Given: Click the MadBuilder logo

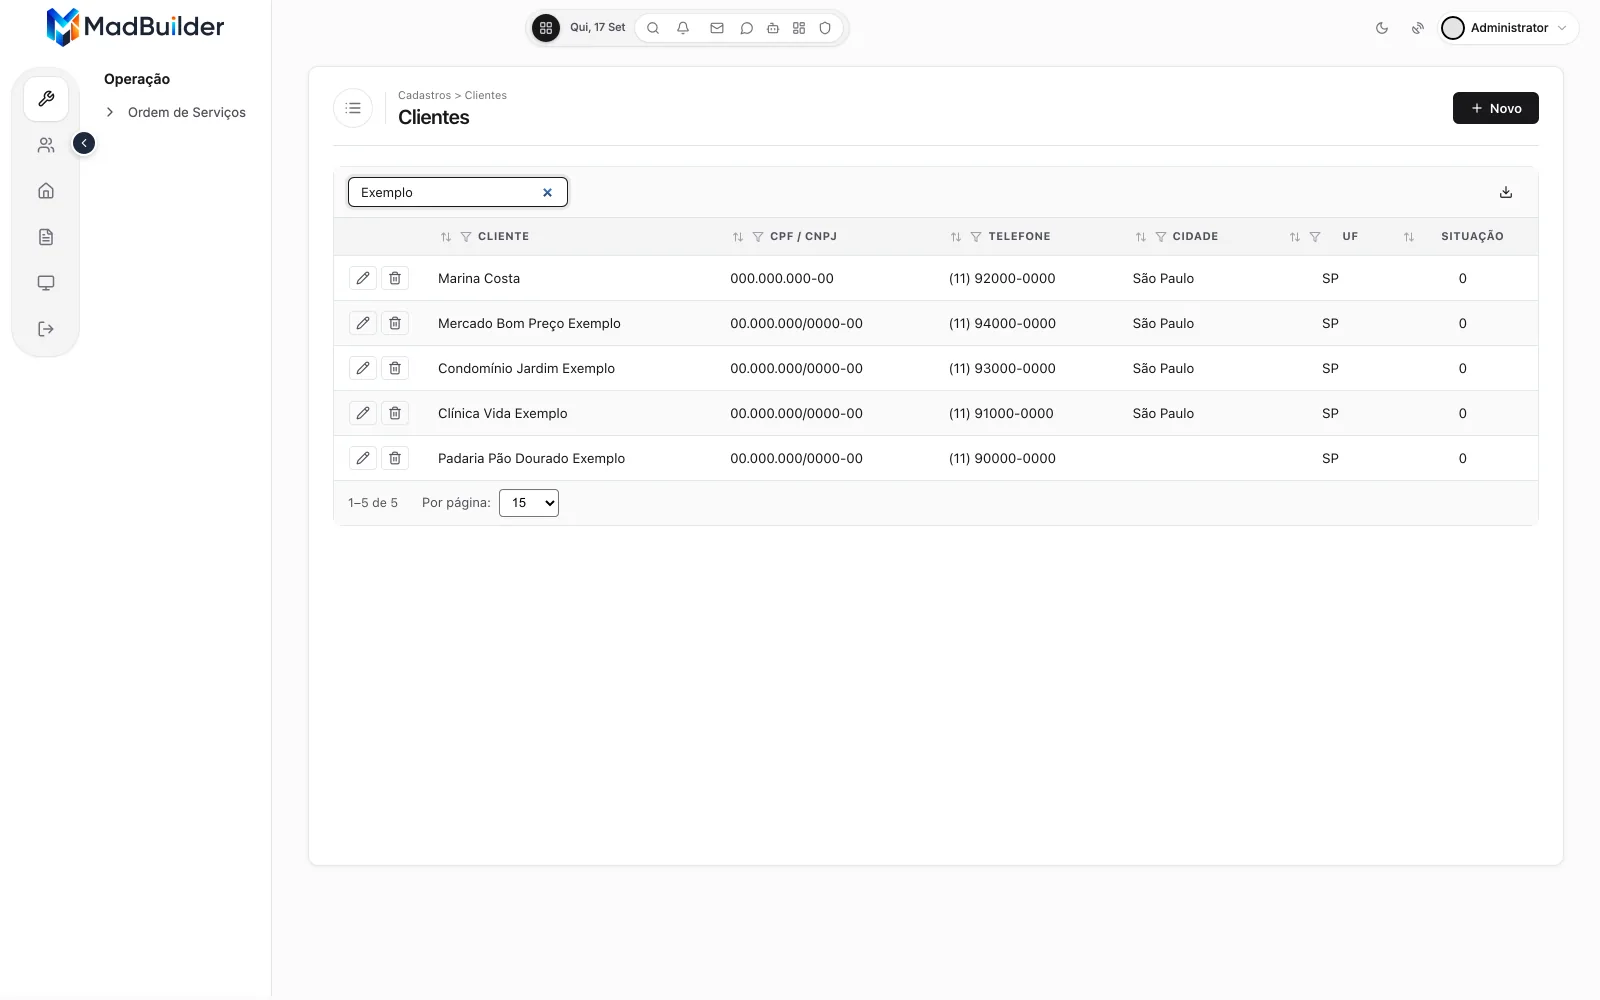Looking at the screenshot, I should (x=135, y=27).
